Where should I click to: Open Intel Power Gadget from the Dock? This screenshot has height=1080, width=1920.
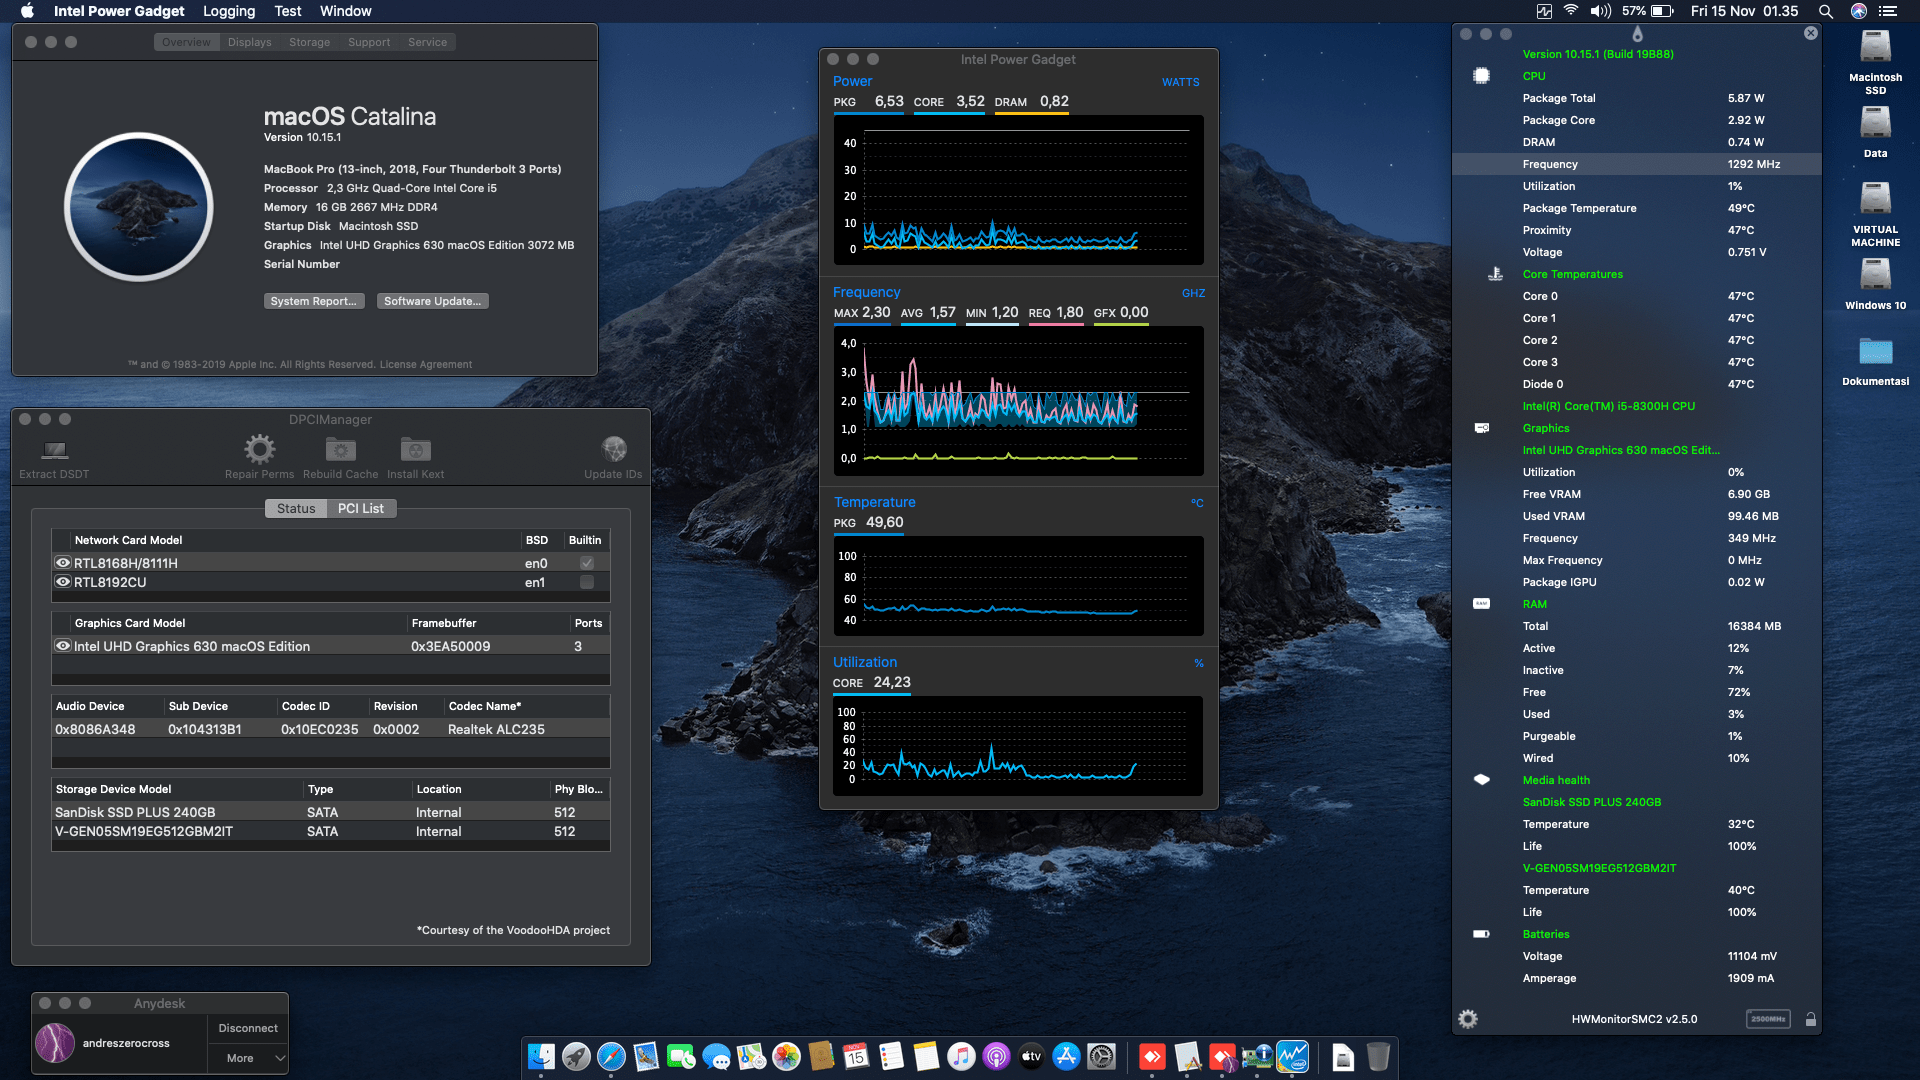tap(1292, 1056)
